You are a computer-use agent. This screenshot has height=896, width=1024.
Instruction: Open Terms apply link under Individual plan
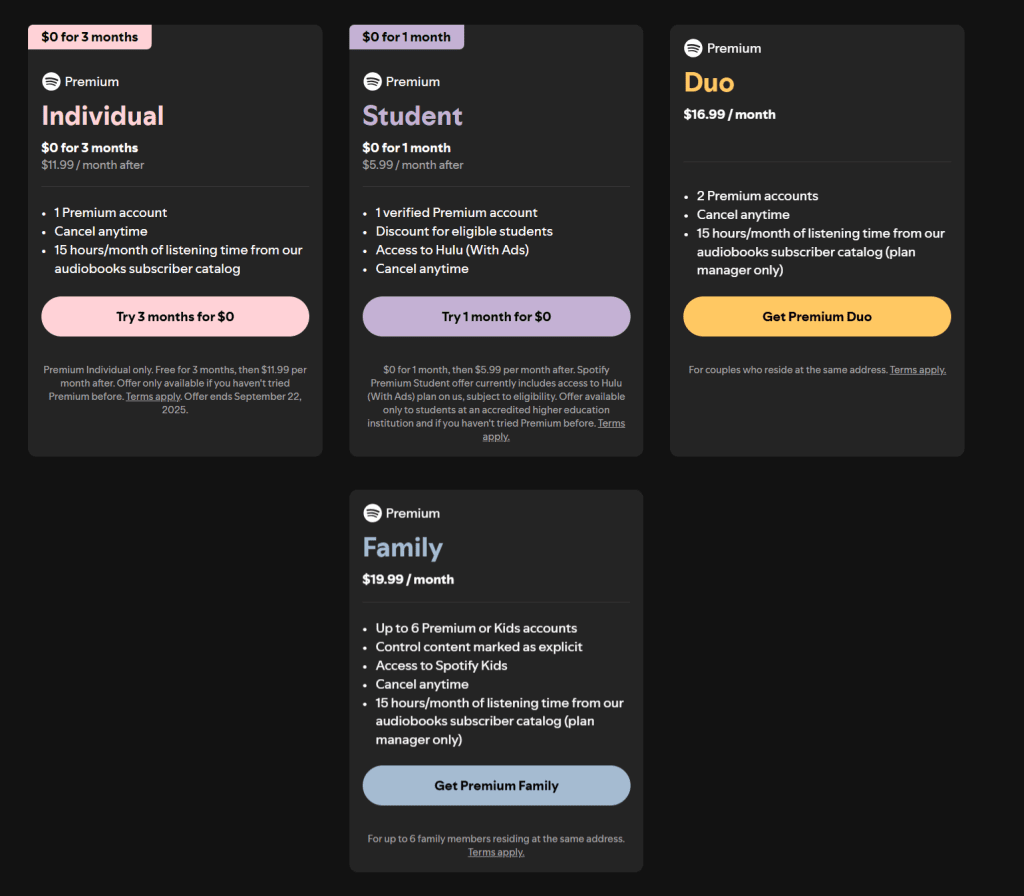click(x=153, y=396)
